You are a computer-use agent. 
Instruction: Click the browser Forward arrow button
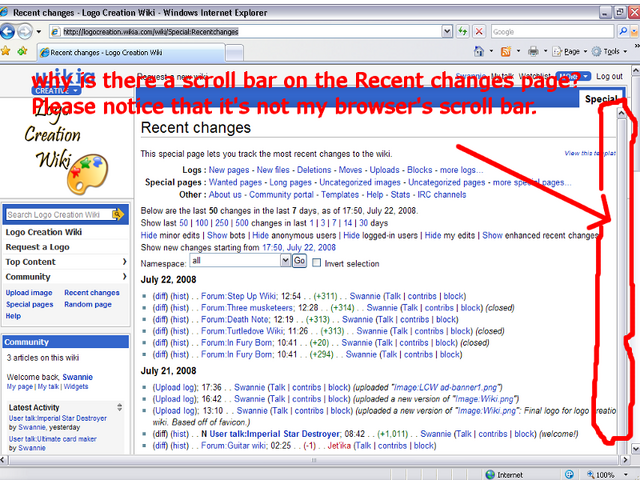tap(24, 31)
